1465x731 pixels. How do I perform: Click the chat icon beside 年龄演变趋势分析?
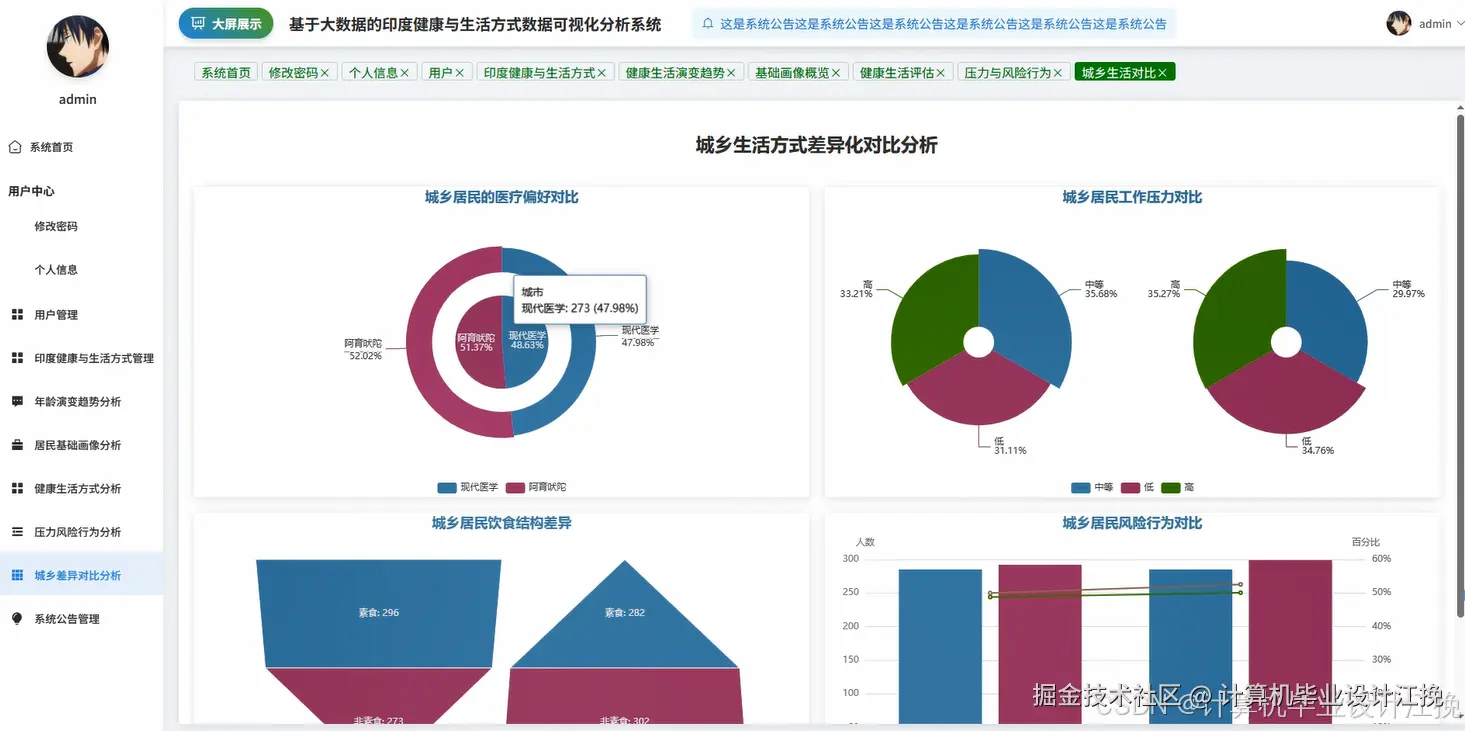tap(17, 401)
